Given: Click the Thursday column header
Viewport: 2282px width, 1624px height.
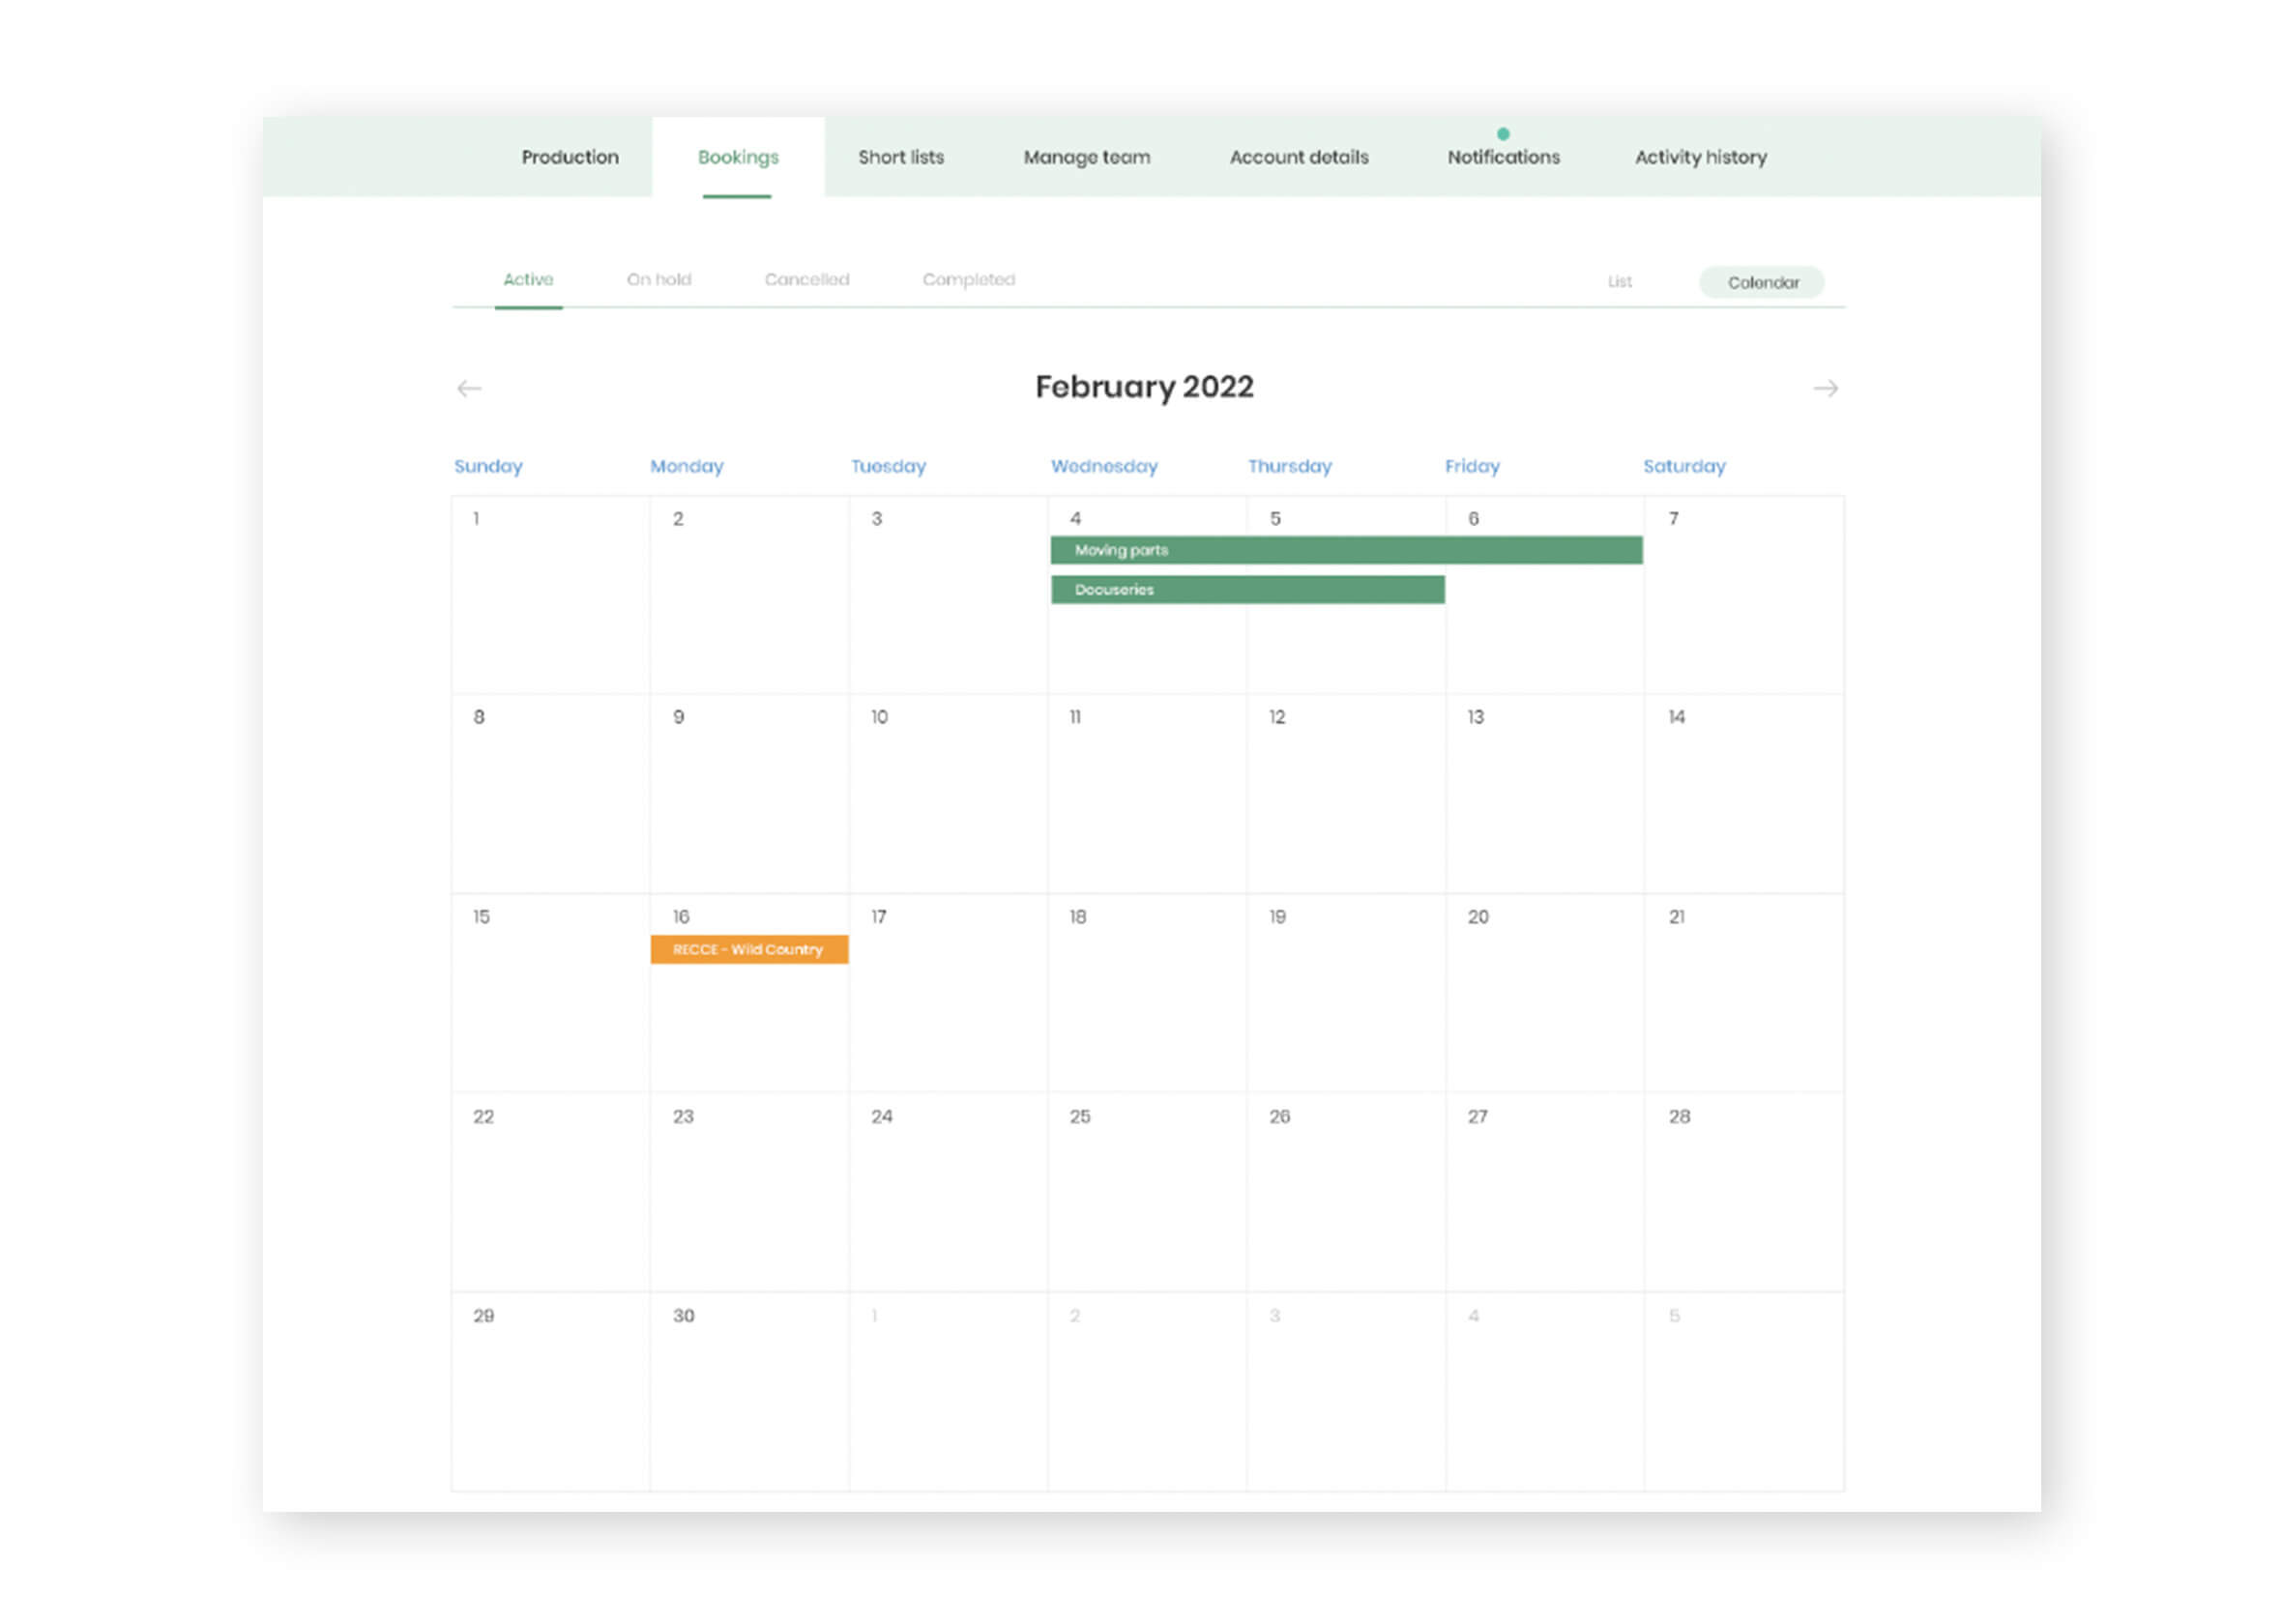Looking at the screenshot, I should [1289, 466].
